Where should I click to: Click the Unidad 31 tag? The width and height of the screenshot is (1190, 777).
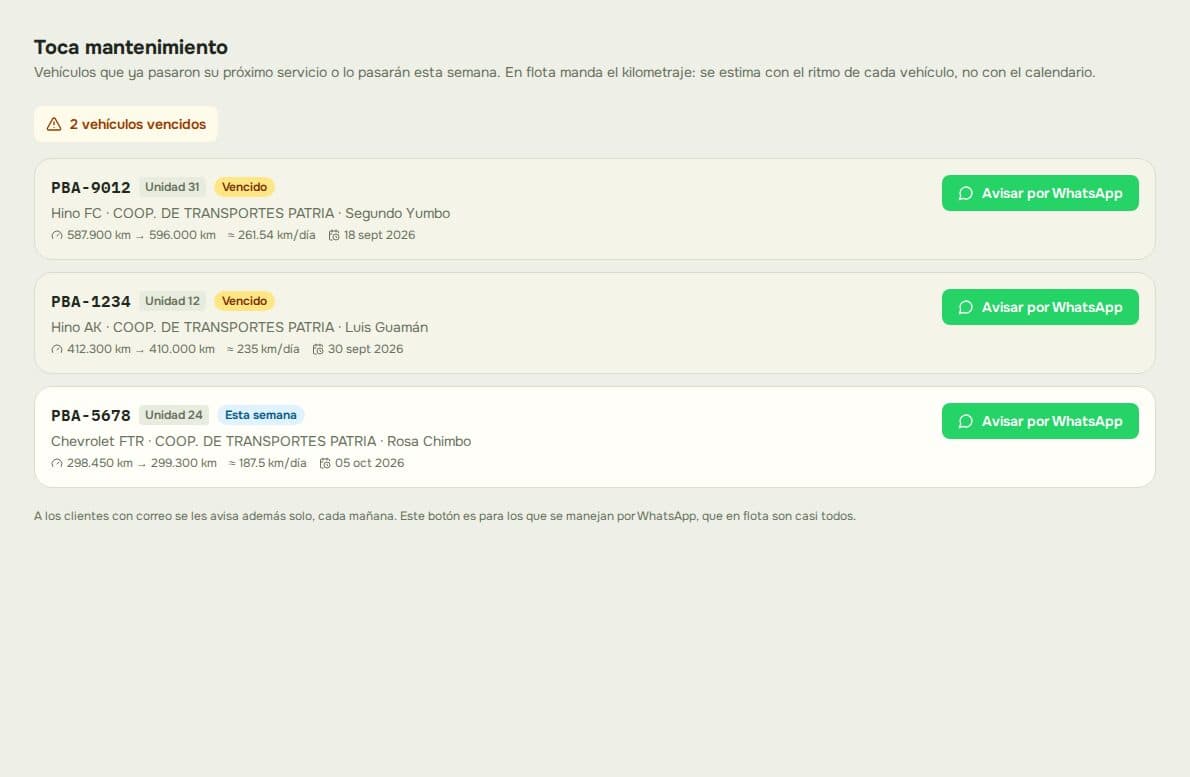172,187
